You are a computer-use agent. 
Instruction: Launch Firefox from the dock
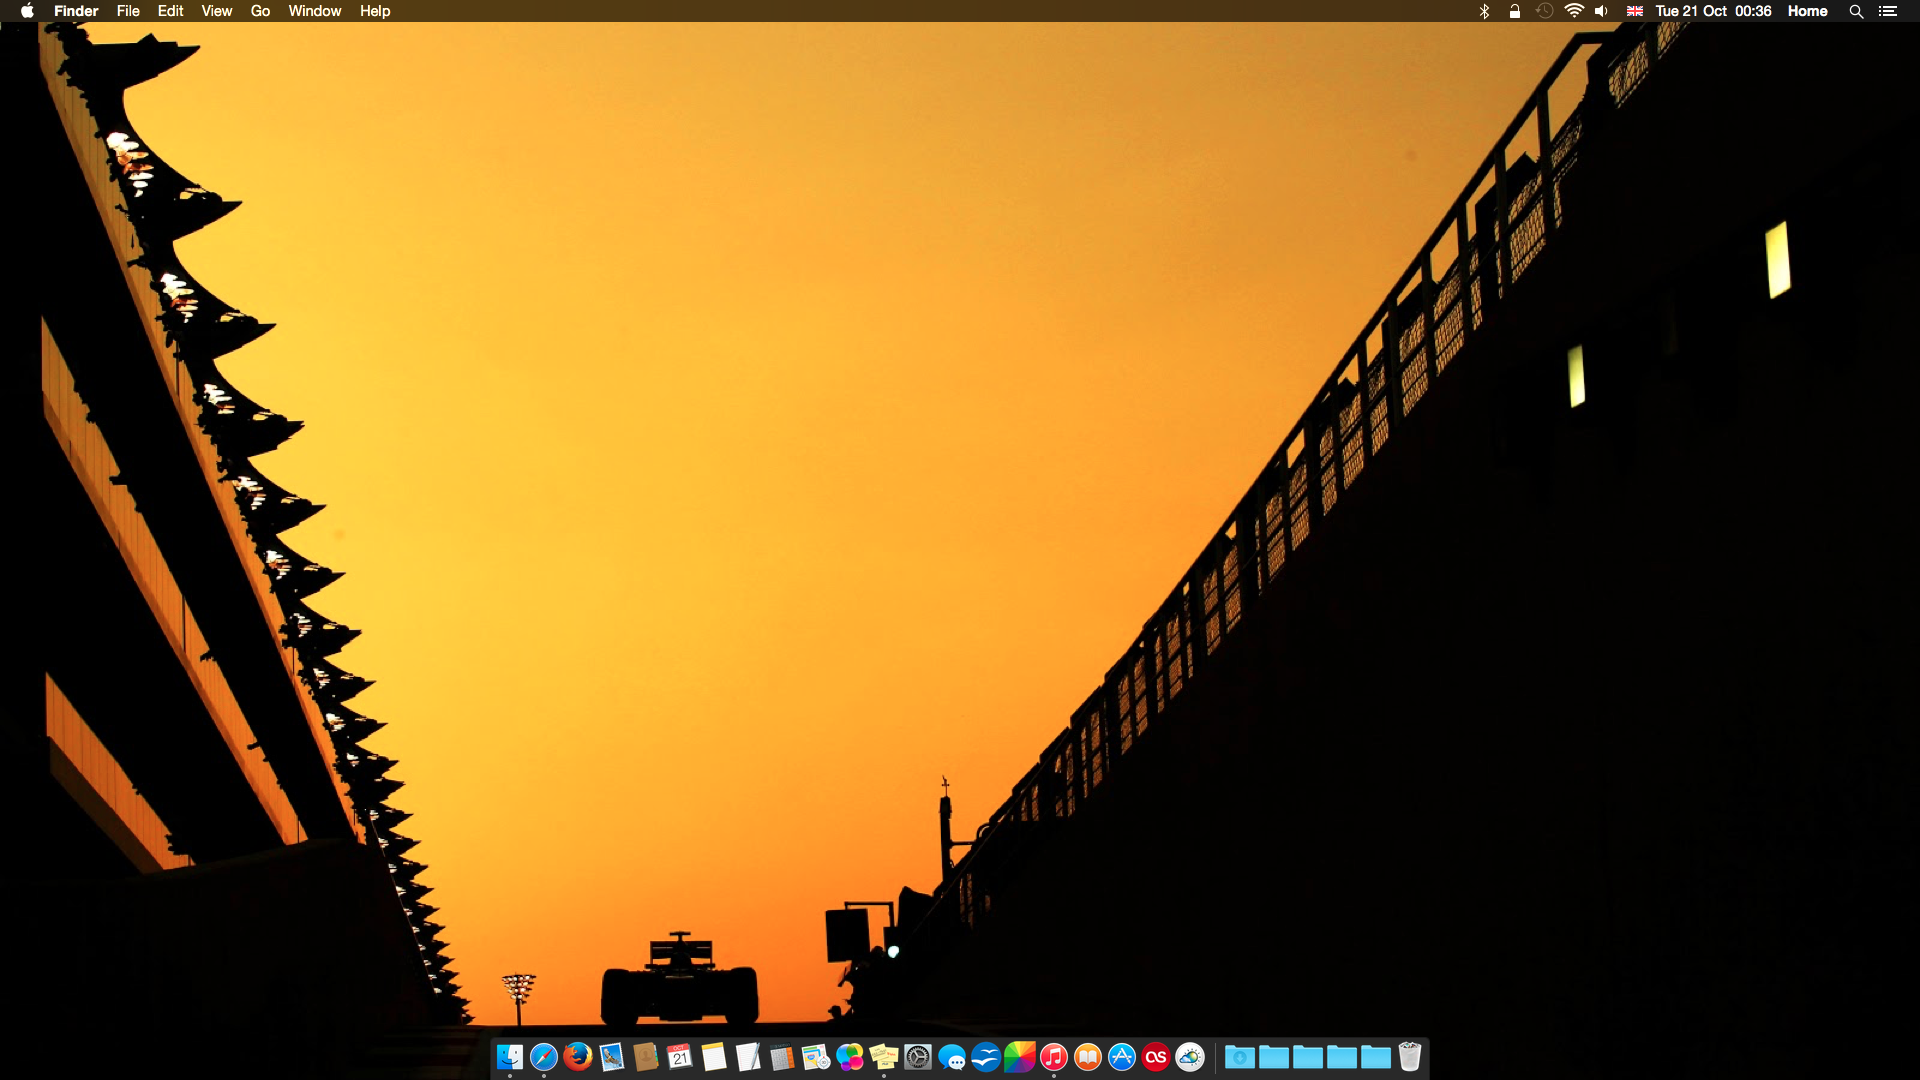click(x=577, y=1057)
